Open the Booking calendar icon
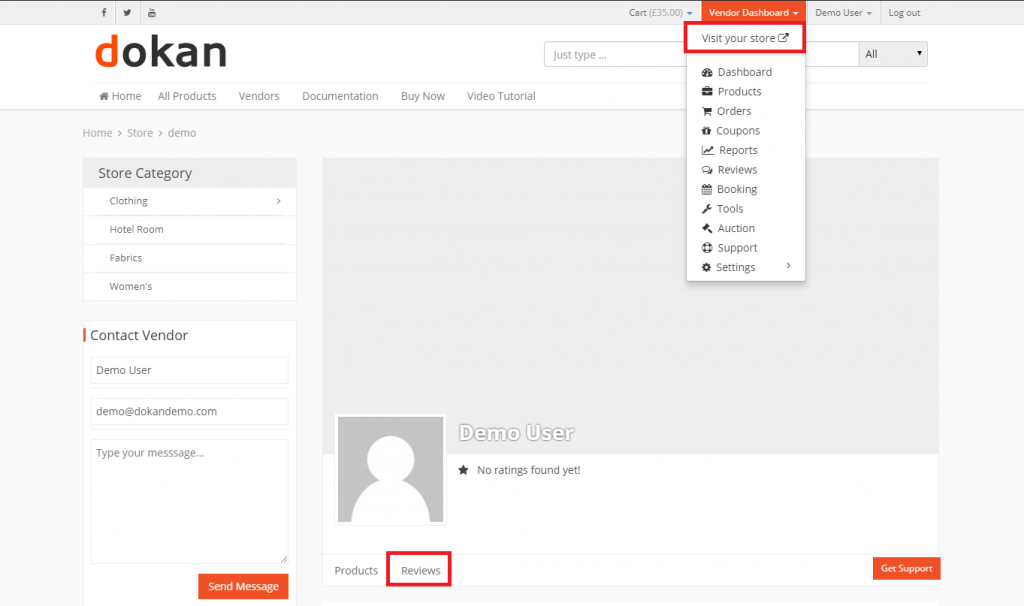Image resolution: width=1024 pixels, height=606 pixels. click(x=707, y=189)
